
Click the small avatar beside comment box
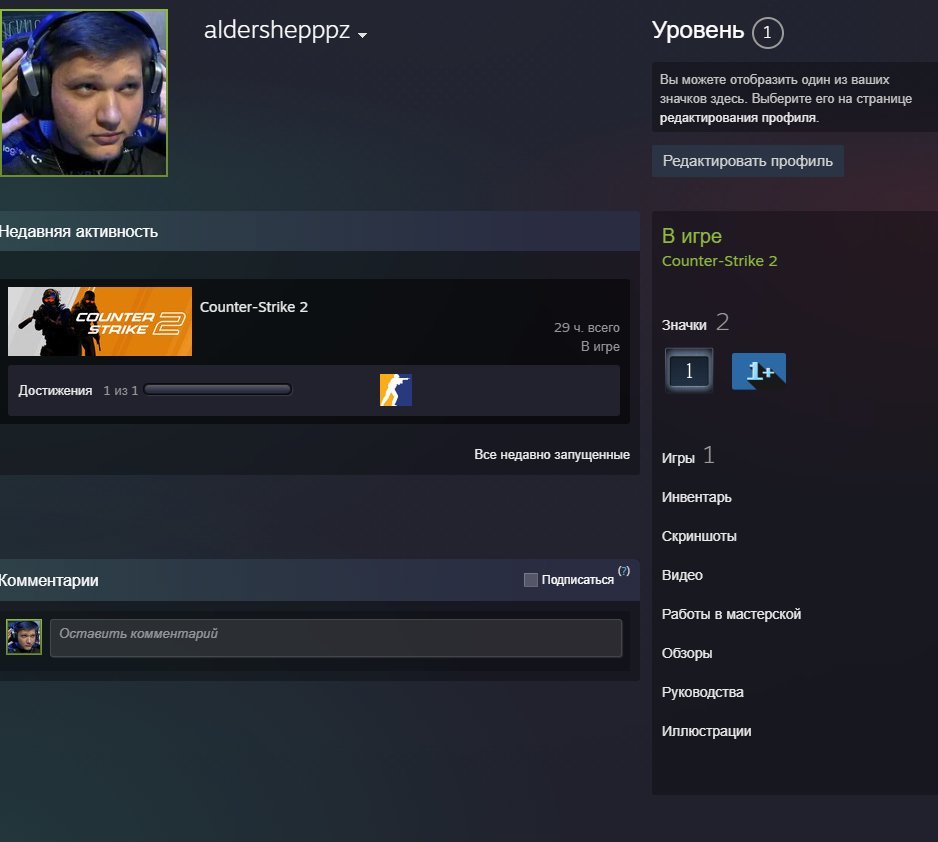coord(24,637)
